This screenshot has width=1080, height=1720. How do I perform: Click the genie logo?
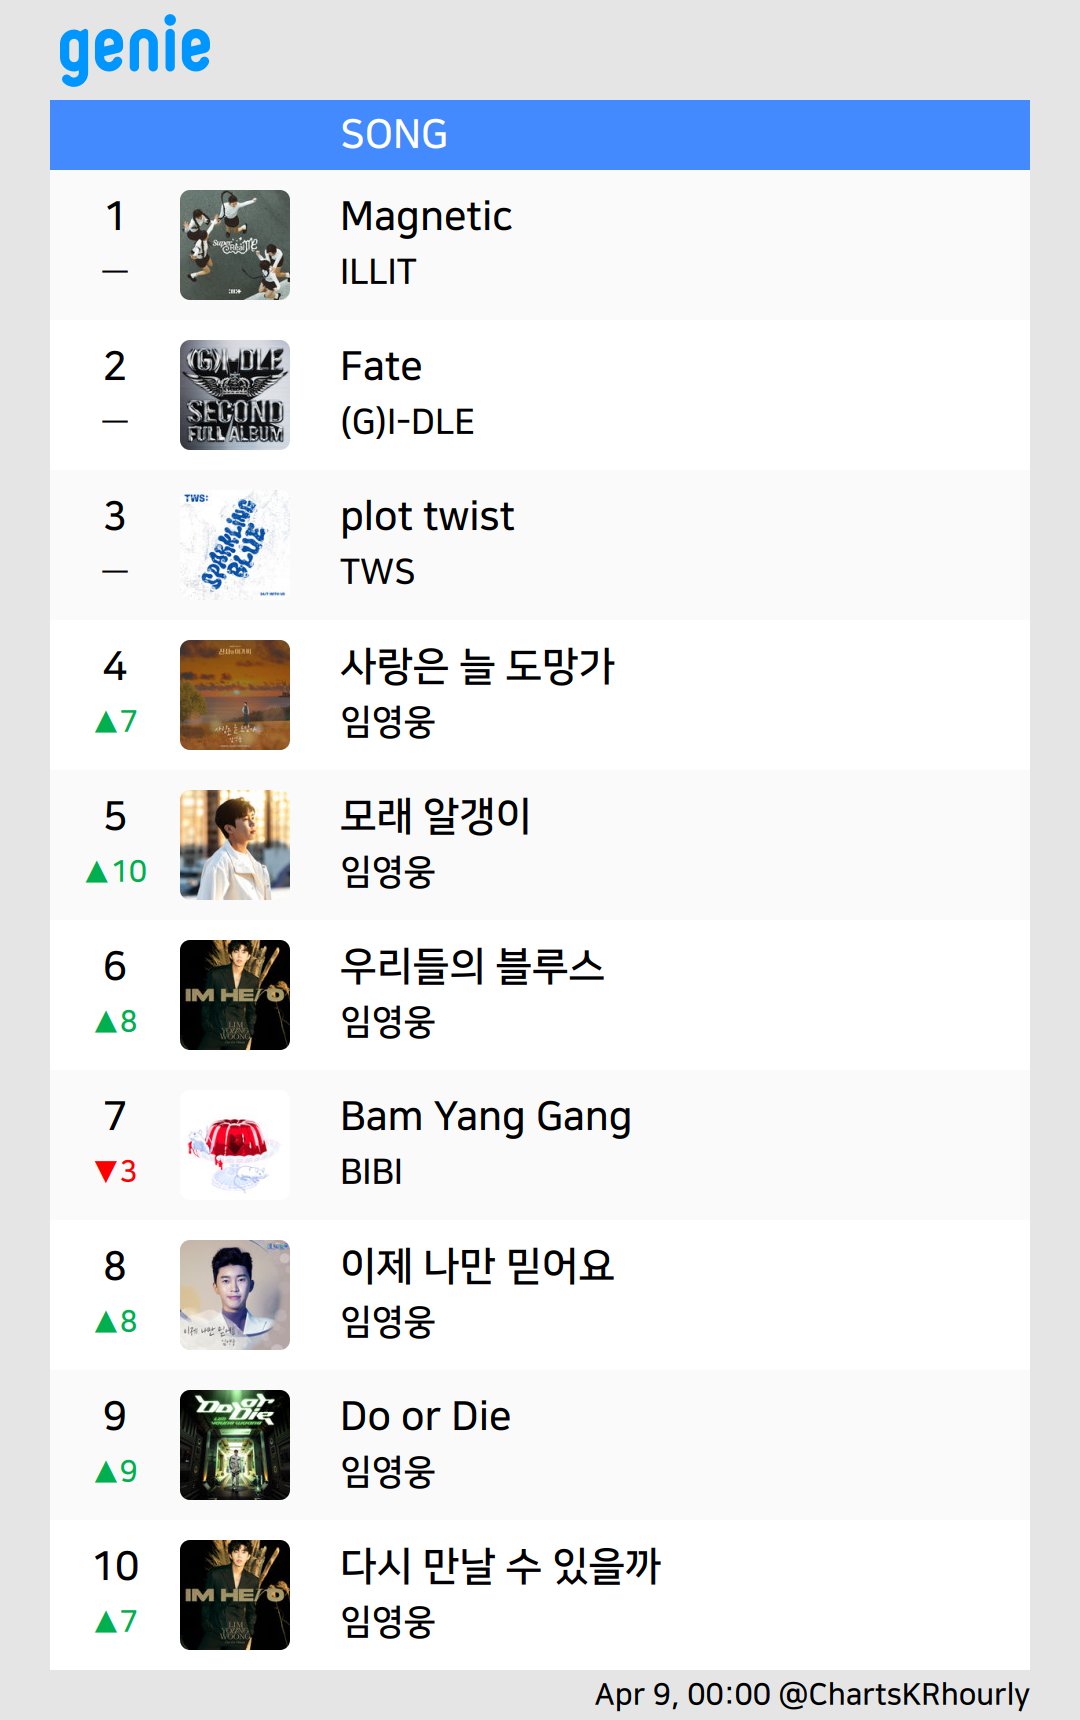point(135,50)
